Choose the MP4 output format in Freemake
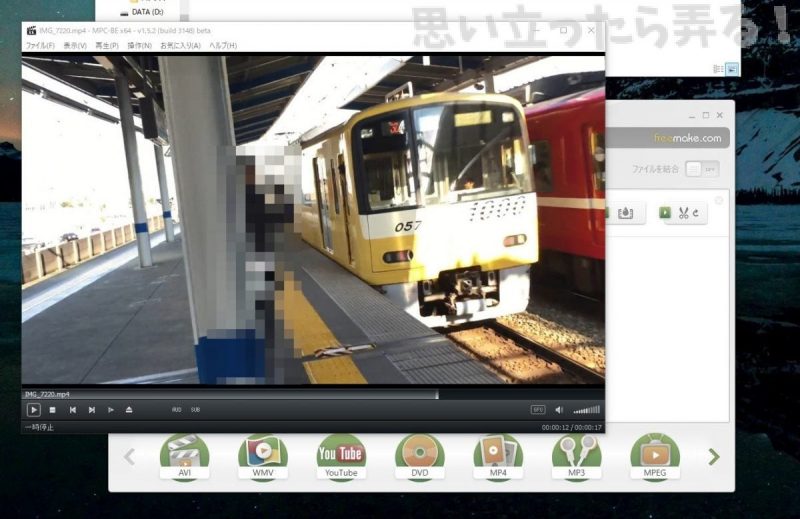The width and height of the screenshot is (800, 519). pyautogui.click(x=498, y=457)
